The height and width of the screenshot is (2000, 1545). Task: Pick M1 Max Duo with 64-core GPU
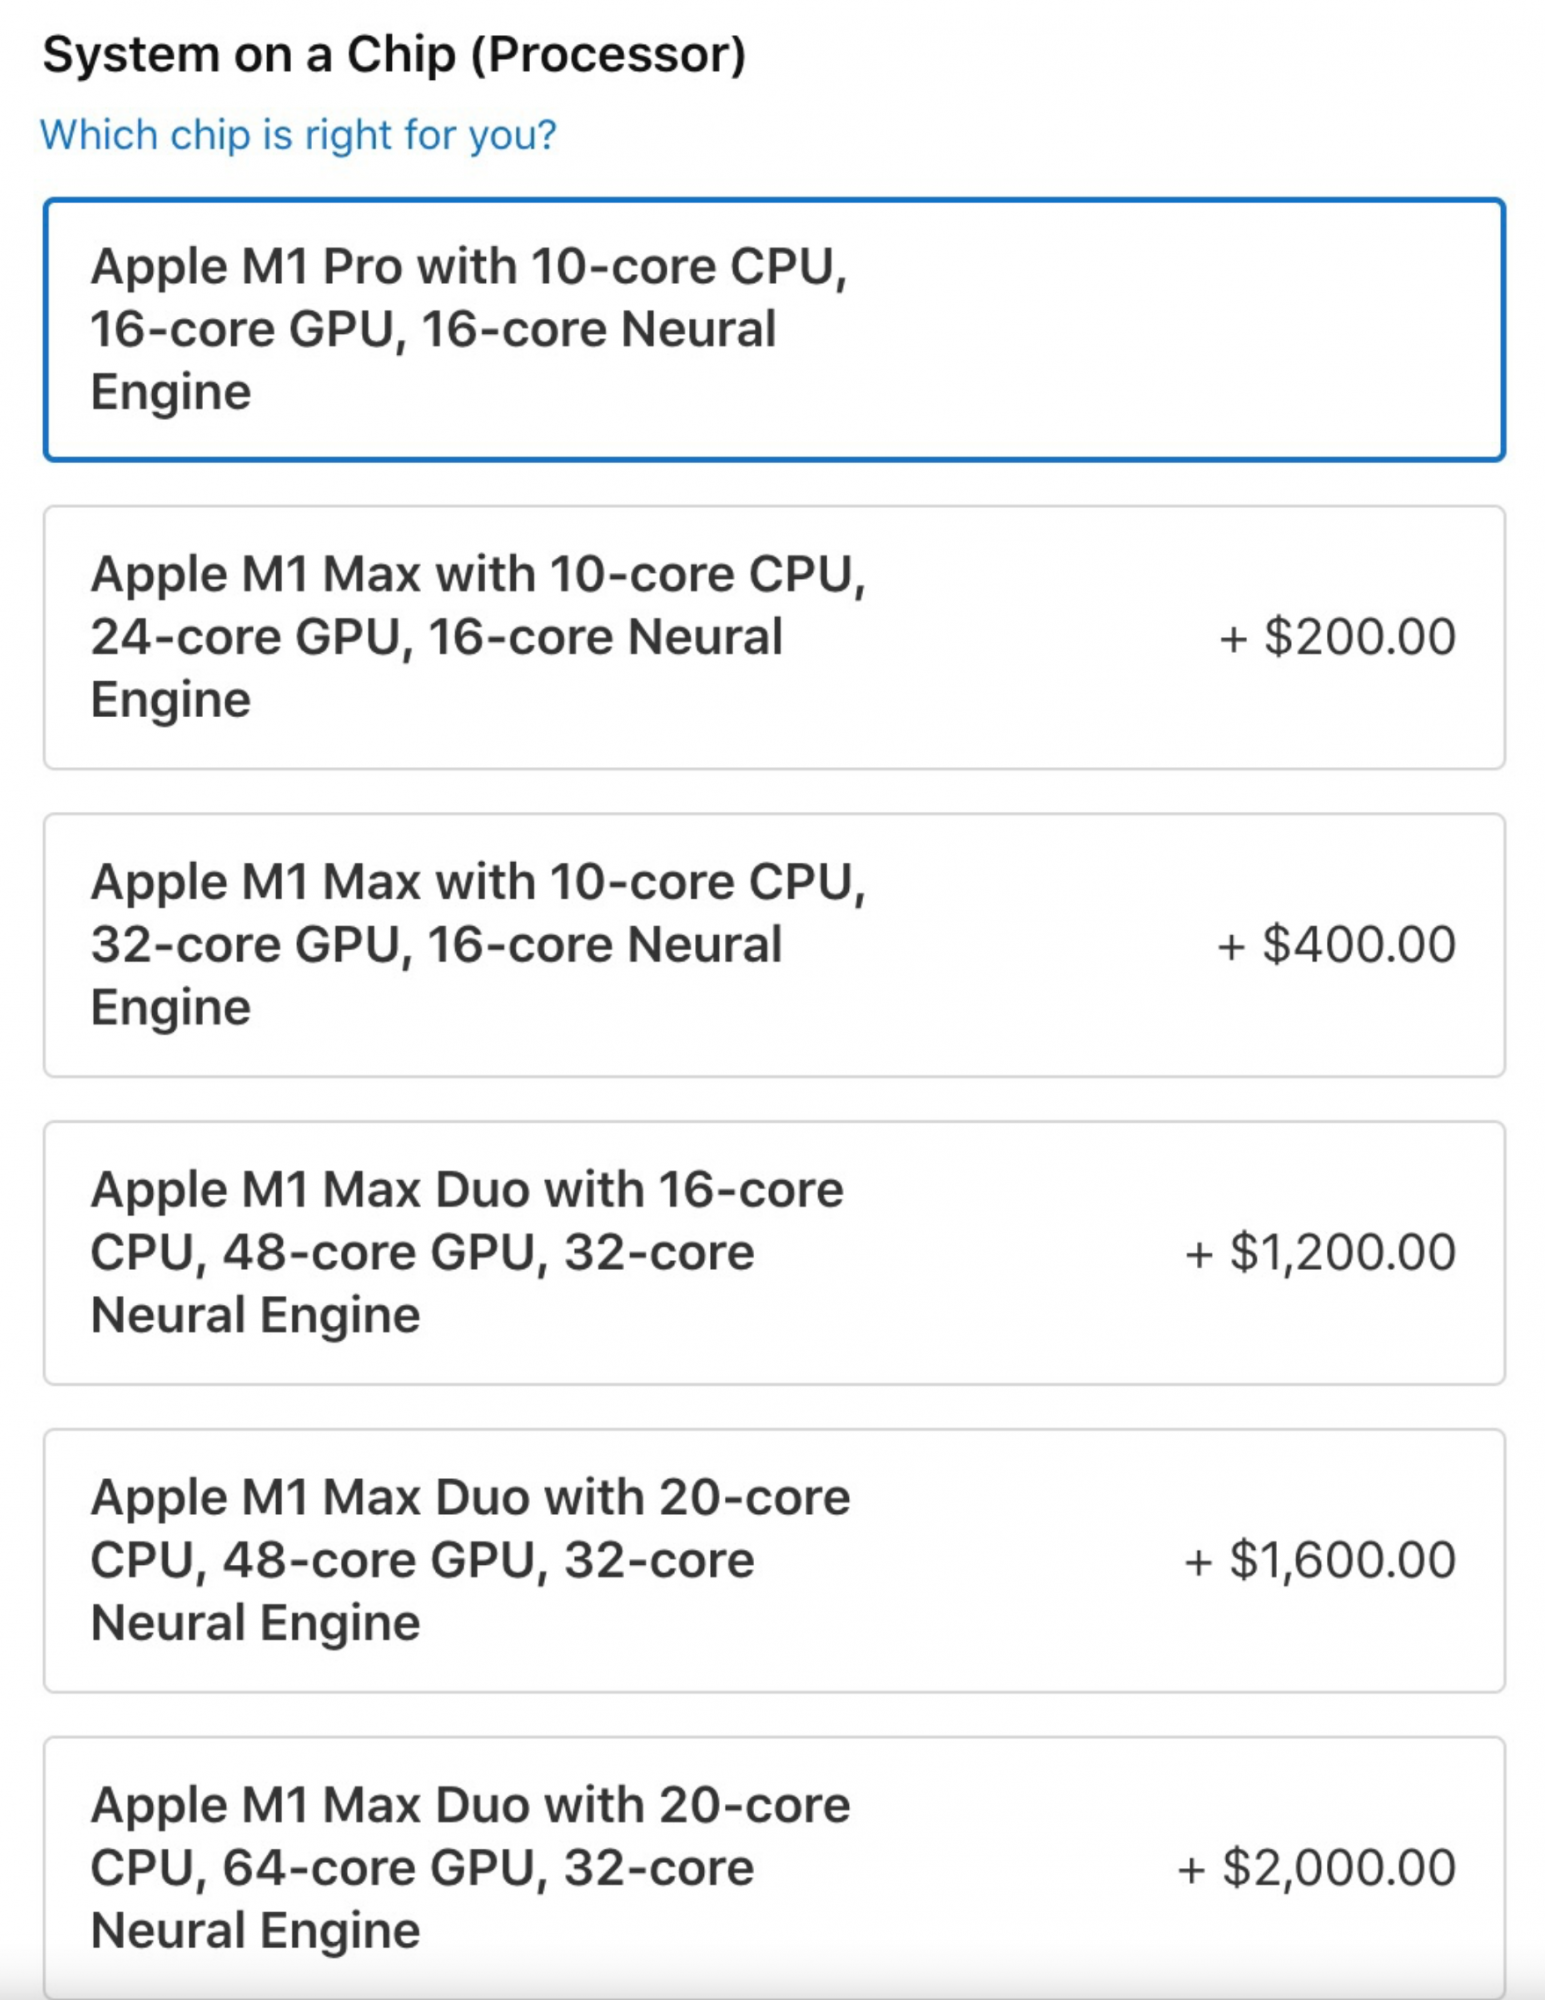(x=773, y=1866)
